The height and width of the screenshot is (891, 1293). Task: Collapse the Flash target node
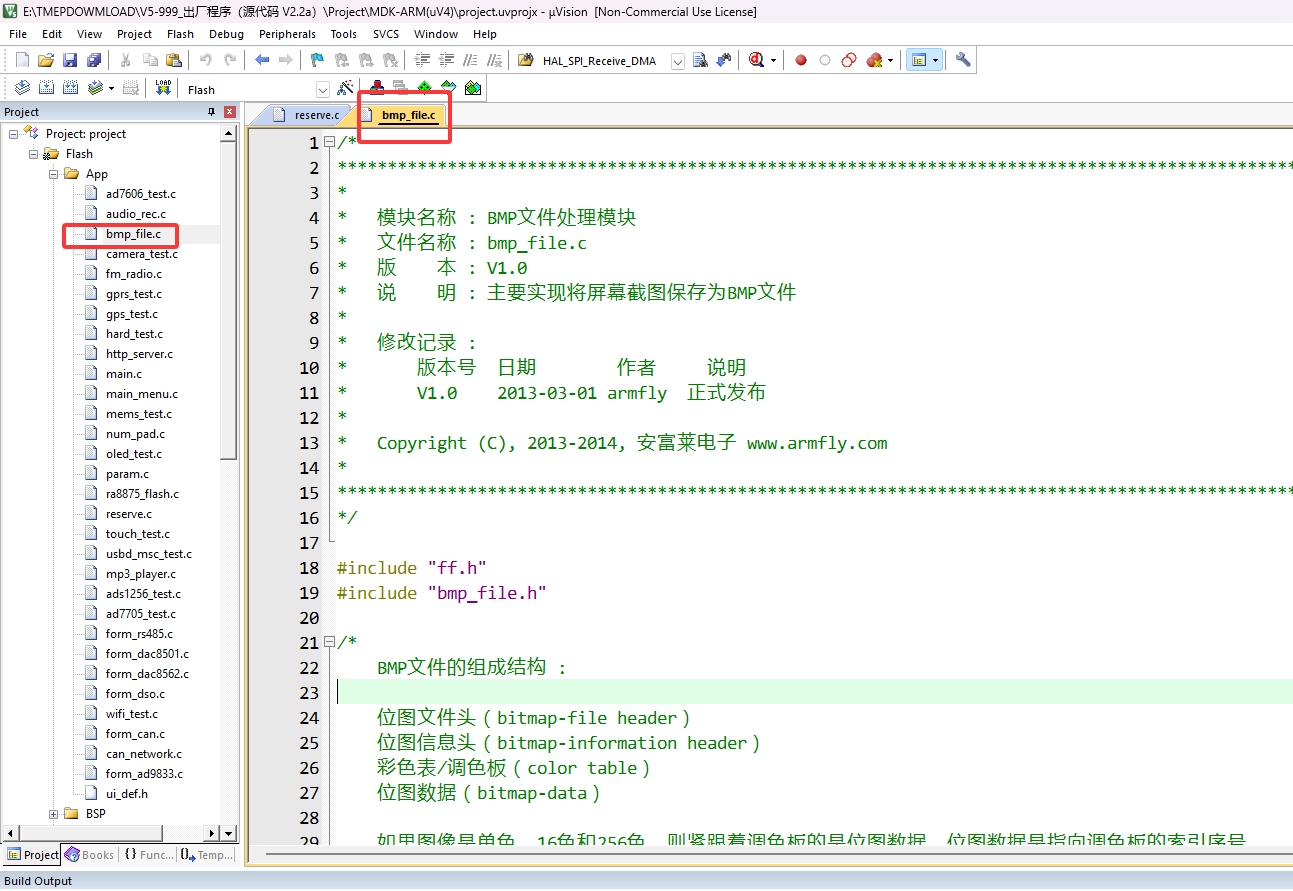(34, 154)
